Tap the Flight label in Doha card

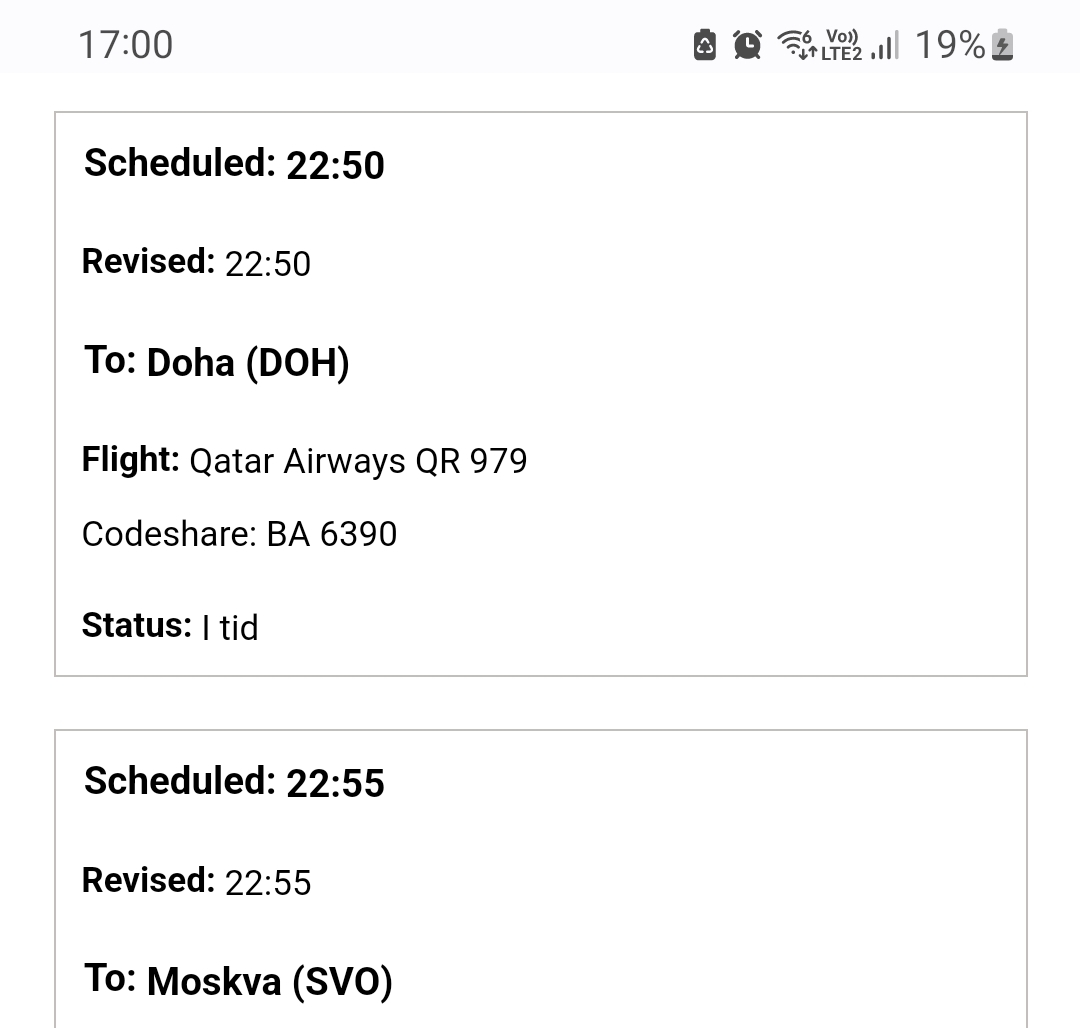pos(130,460)
